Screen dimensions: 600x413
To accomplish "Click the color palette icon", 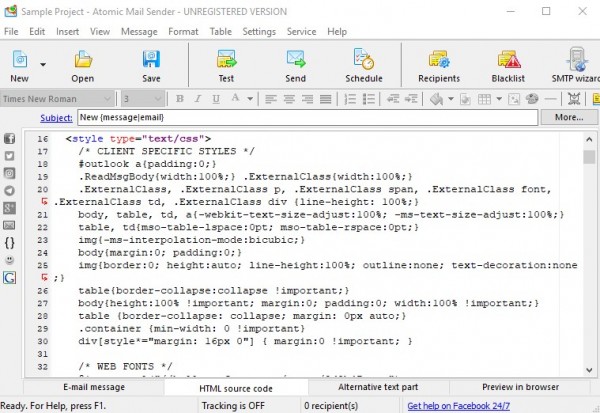I will (x=532, y=99).
